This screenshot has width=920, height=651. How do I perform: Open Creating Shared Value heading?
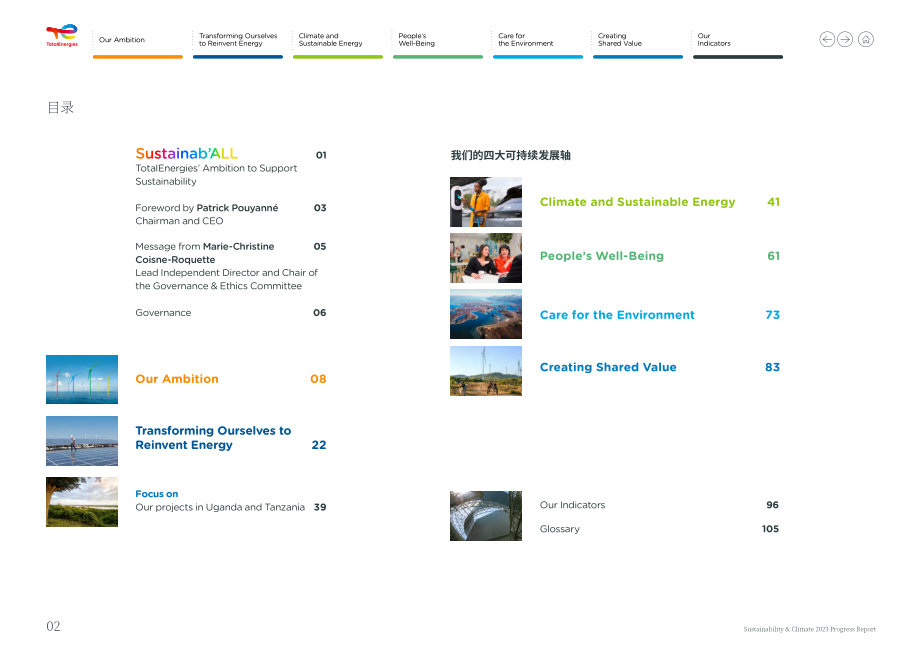(608, 367)
